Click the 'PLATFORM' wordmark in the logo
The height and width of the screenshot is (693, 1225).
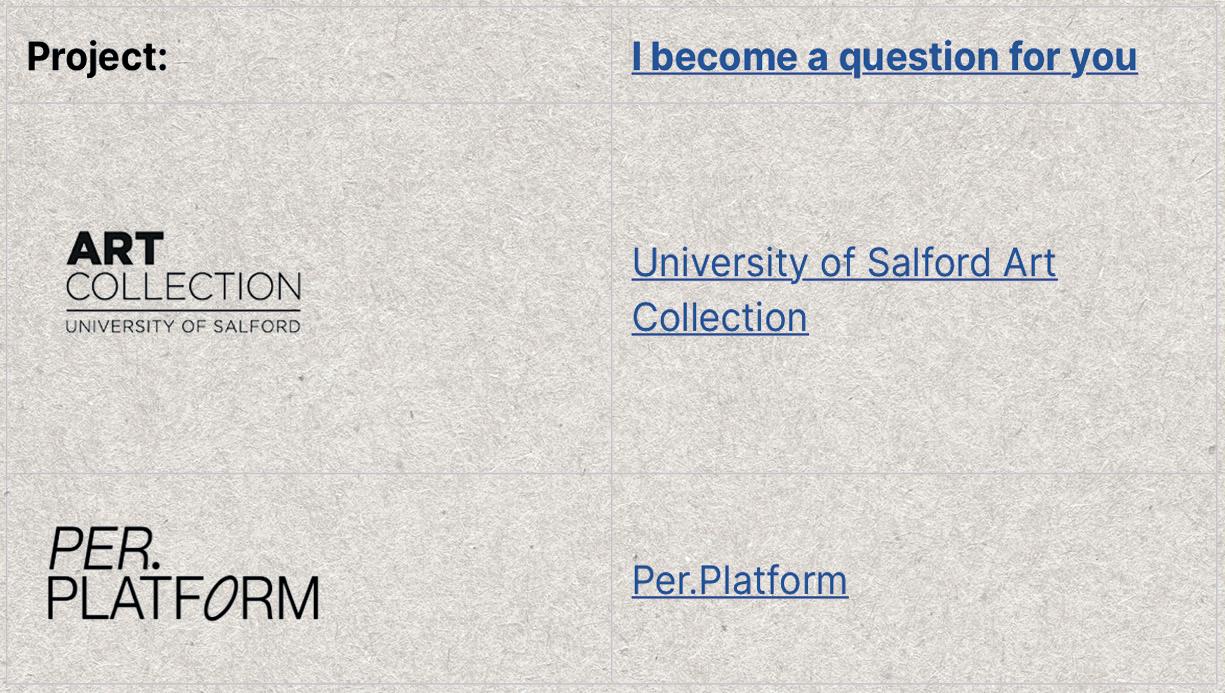[184, 598]
